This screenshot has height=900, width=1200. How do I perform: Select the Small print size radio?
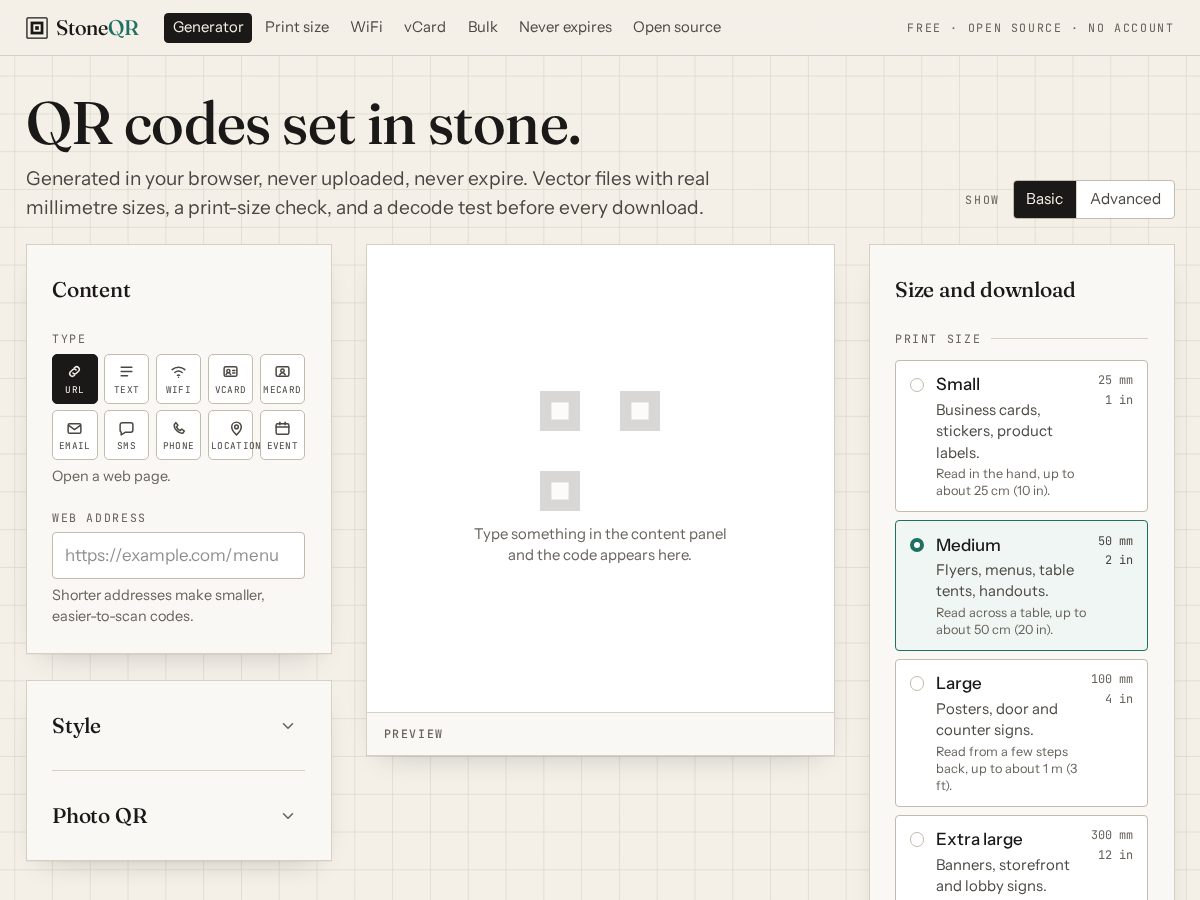(917, 385)
